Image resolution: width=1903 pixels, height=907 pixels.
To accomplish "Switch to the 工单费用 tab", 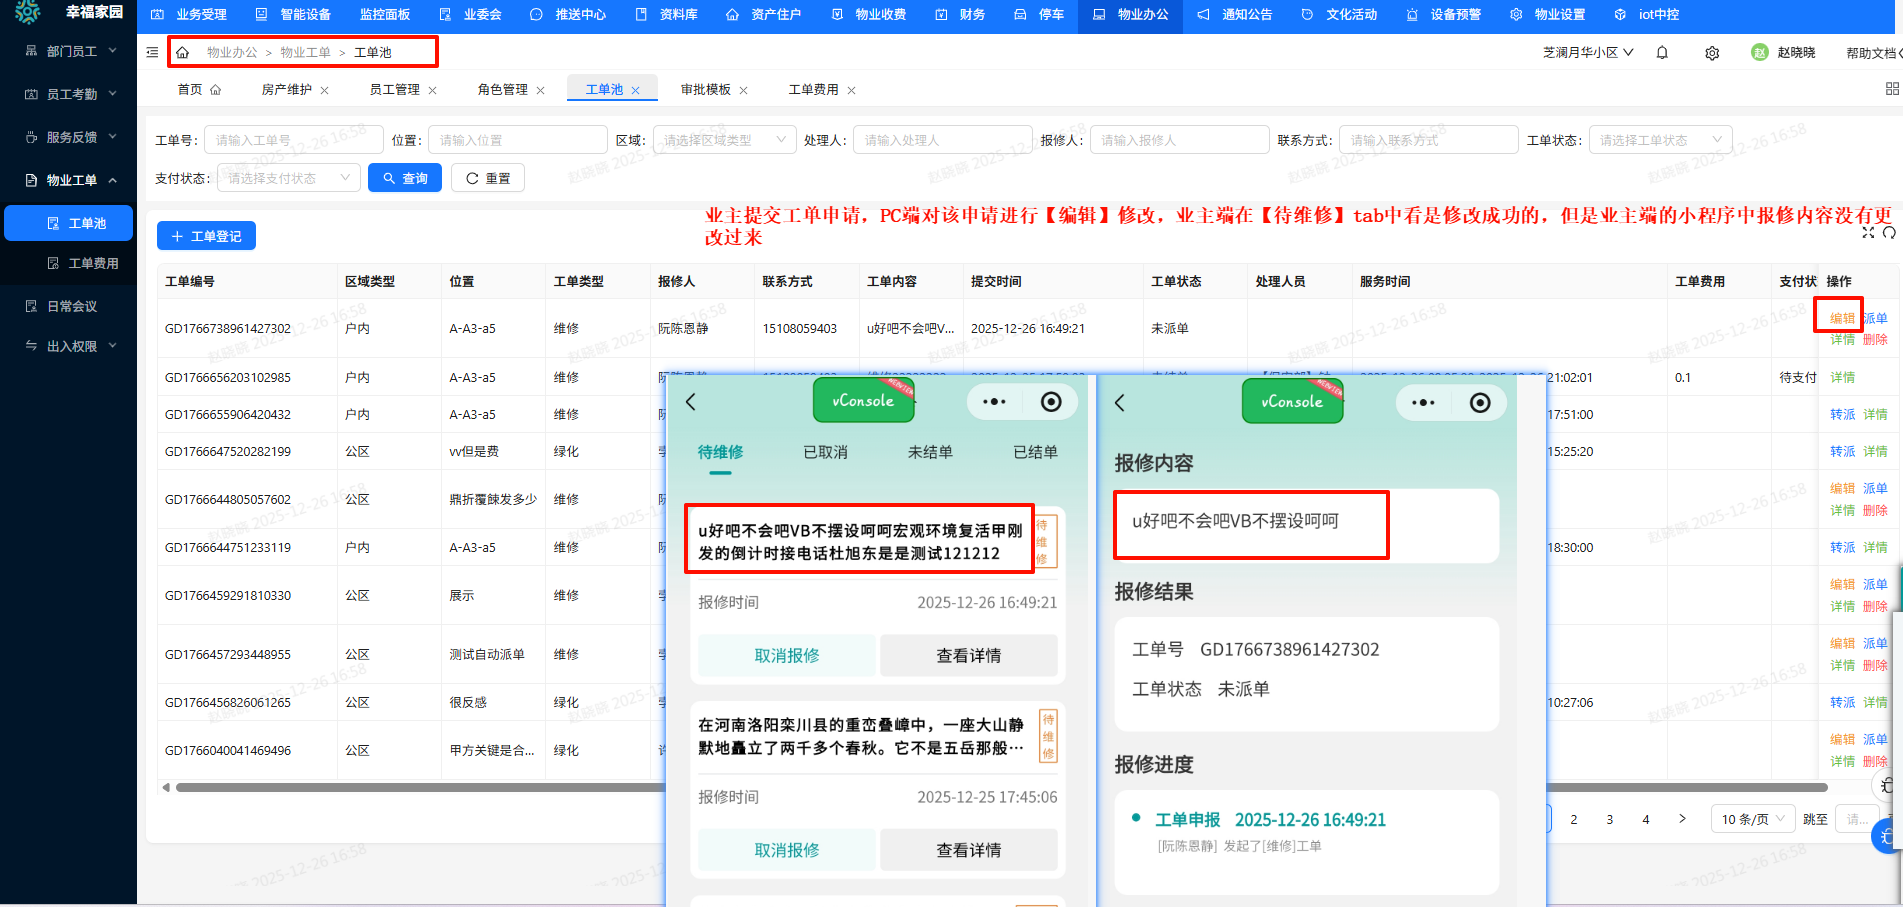I will 813,90.
